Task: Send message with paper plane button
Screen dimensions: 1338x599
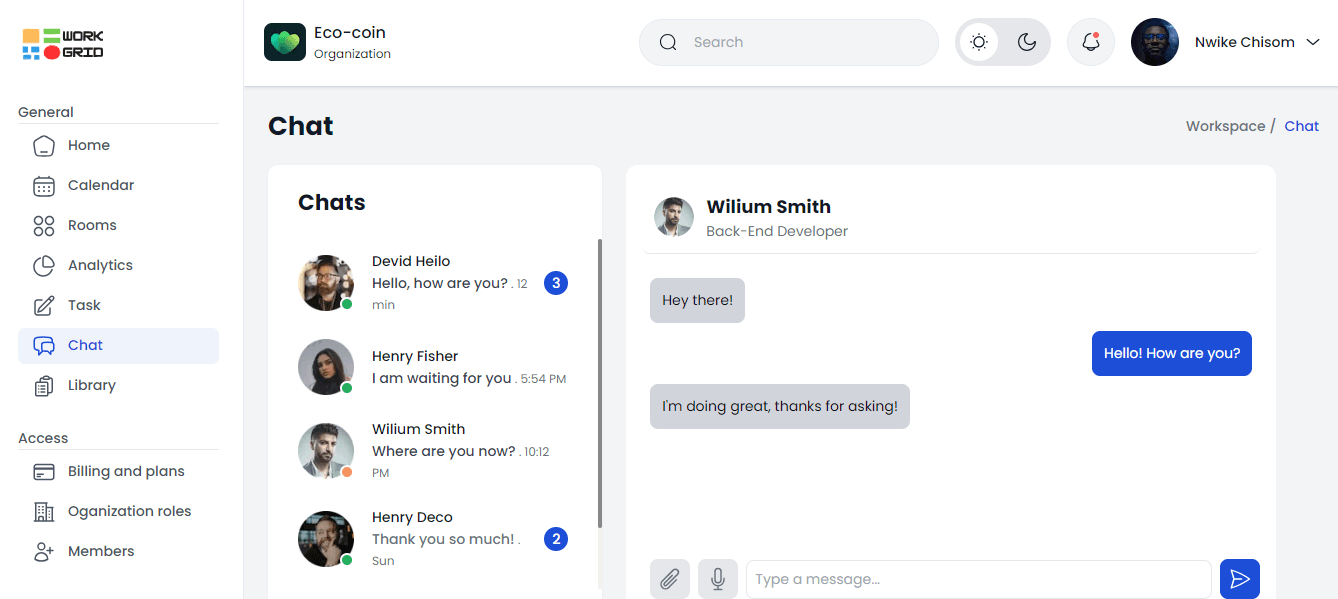Action: tap(1240, 579)
